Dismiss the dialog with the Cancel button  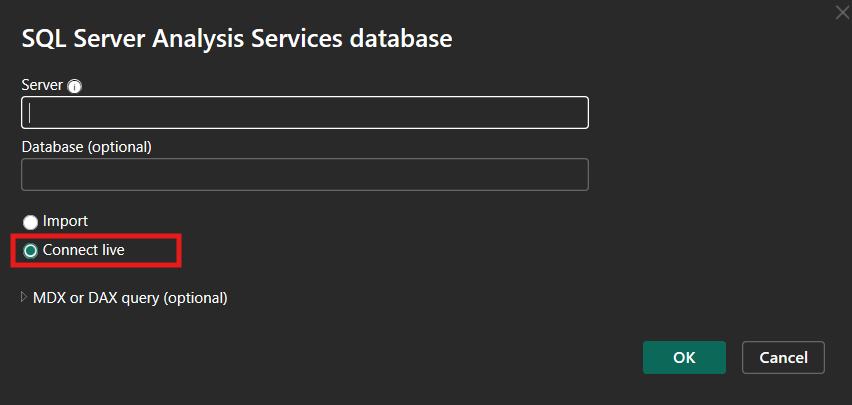click(x=783, y=357)
